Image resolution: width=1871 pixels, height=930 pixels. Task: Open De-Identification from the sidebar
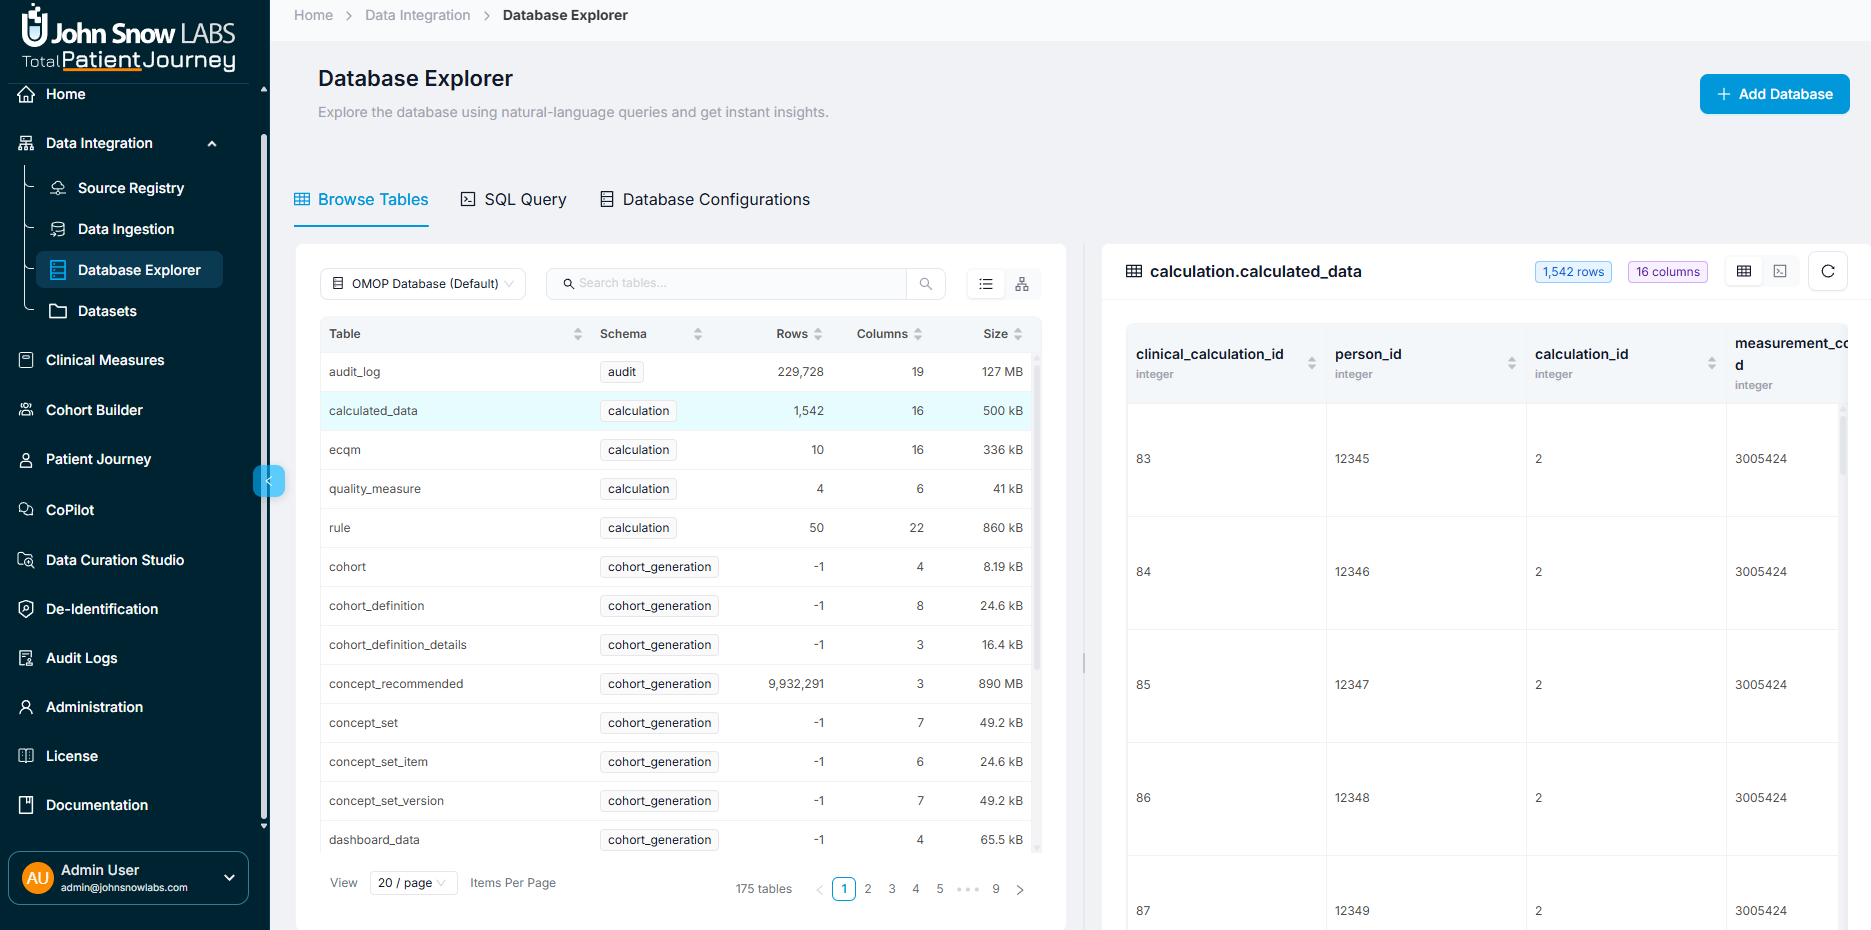[102, 609]
